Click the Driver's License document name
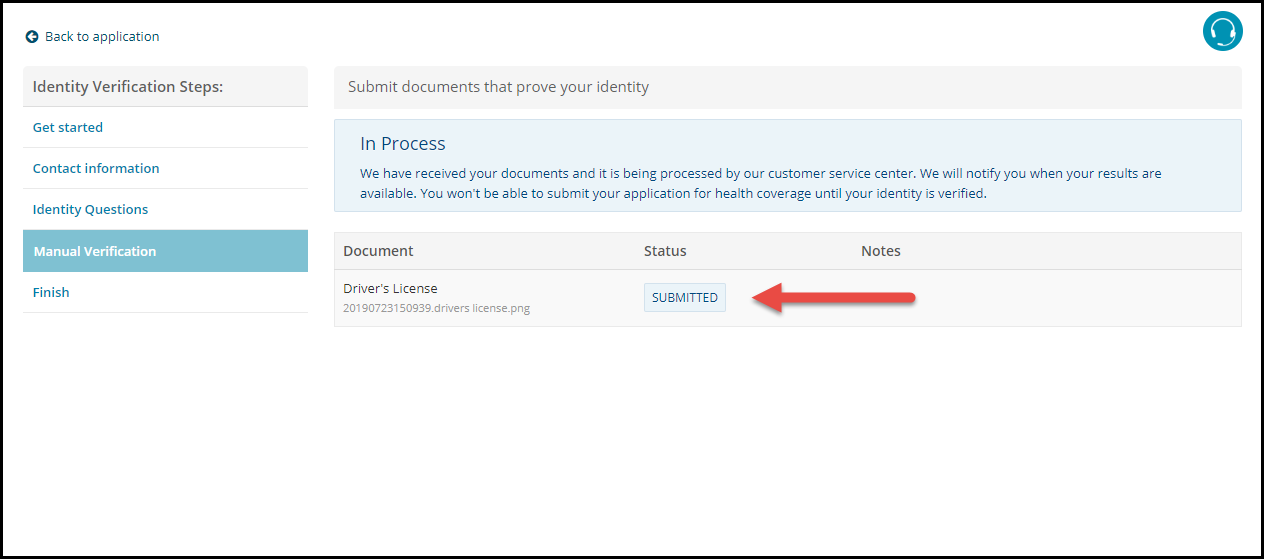This screenshot has width=1264, height=559. (390, 289)
